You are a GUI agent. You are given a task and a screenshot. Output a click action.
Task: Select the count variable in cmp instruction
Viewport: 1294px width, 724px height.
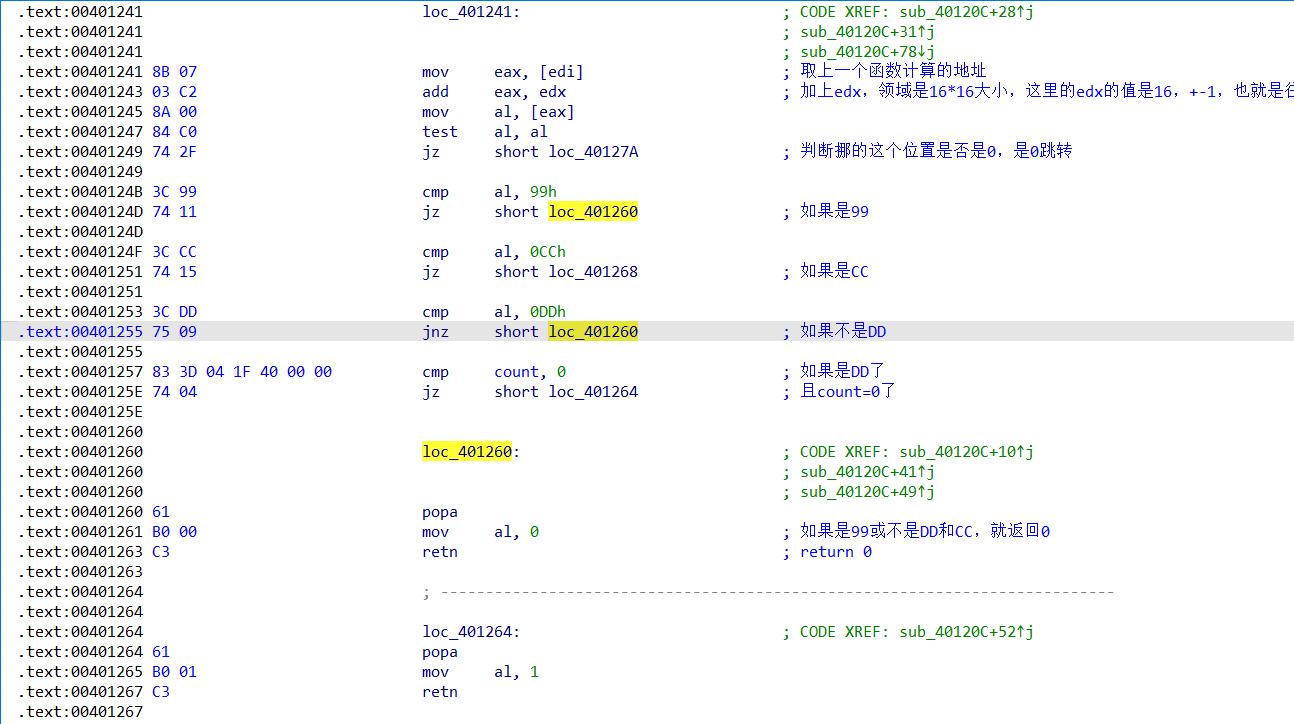pos(516,372)
